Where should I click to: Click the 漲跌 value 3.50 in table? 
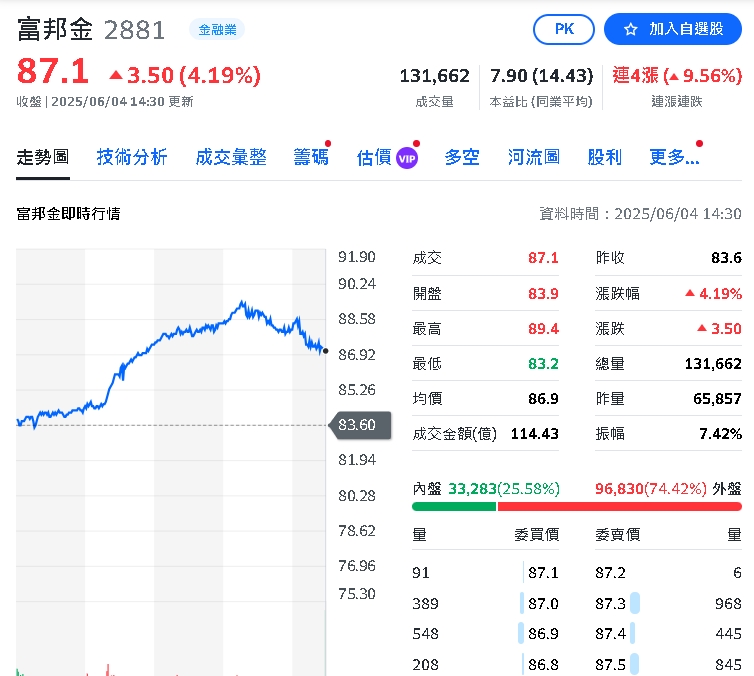tap(719, 329)
